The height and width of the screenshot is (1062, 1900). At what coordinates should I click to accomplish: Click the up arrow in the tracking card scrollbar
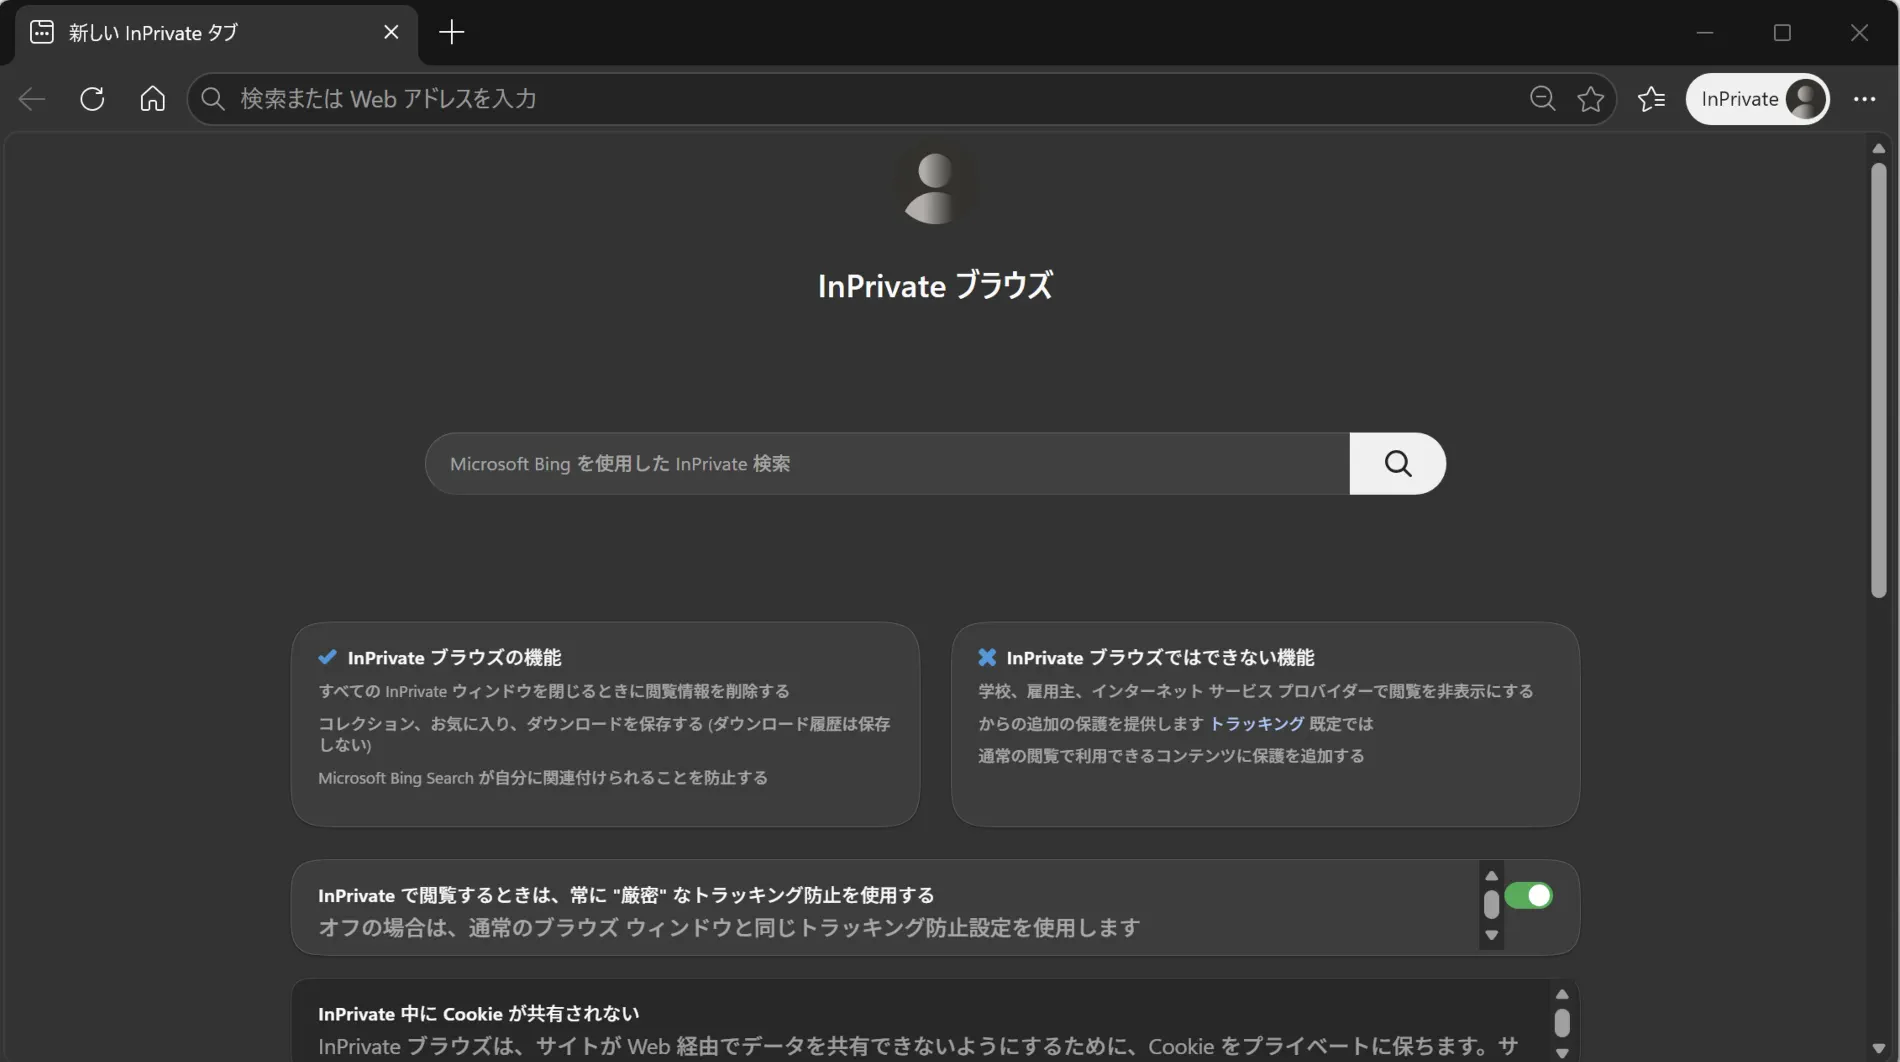tap(1491, 876)
